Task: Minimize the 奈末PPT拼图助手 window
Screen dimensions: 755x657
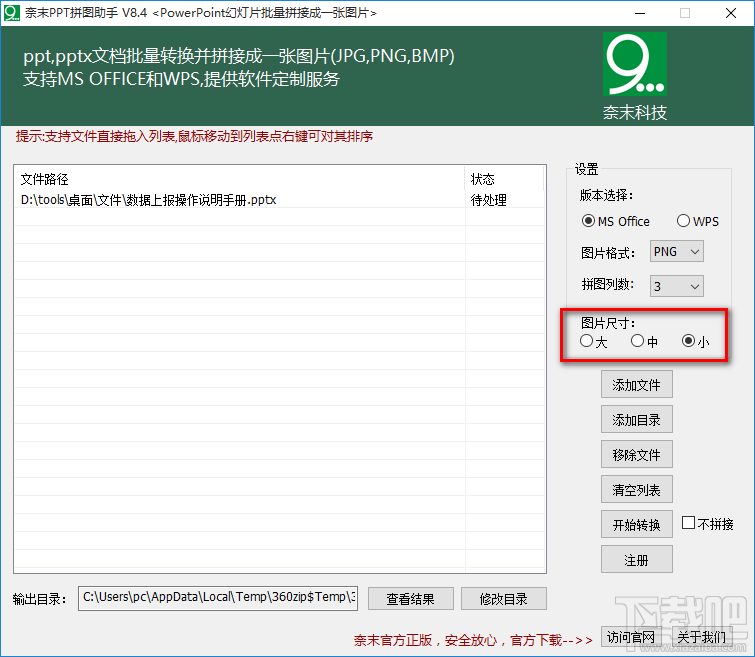Action: [640, 13]
